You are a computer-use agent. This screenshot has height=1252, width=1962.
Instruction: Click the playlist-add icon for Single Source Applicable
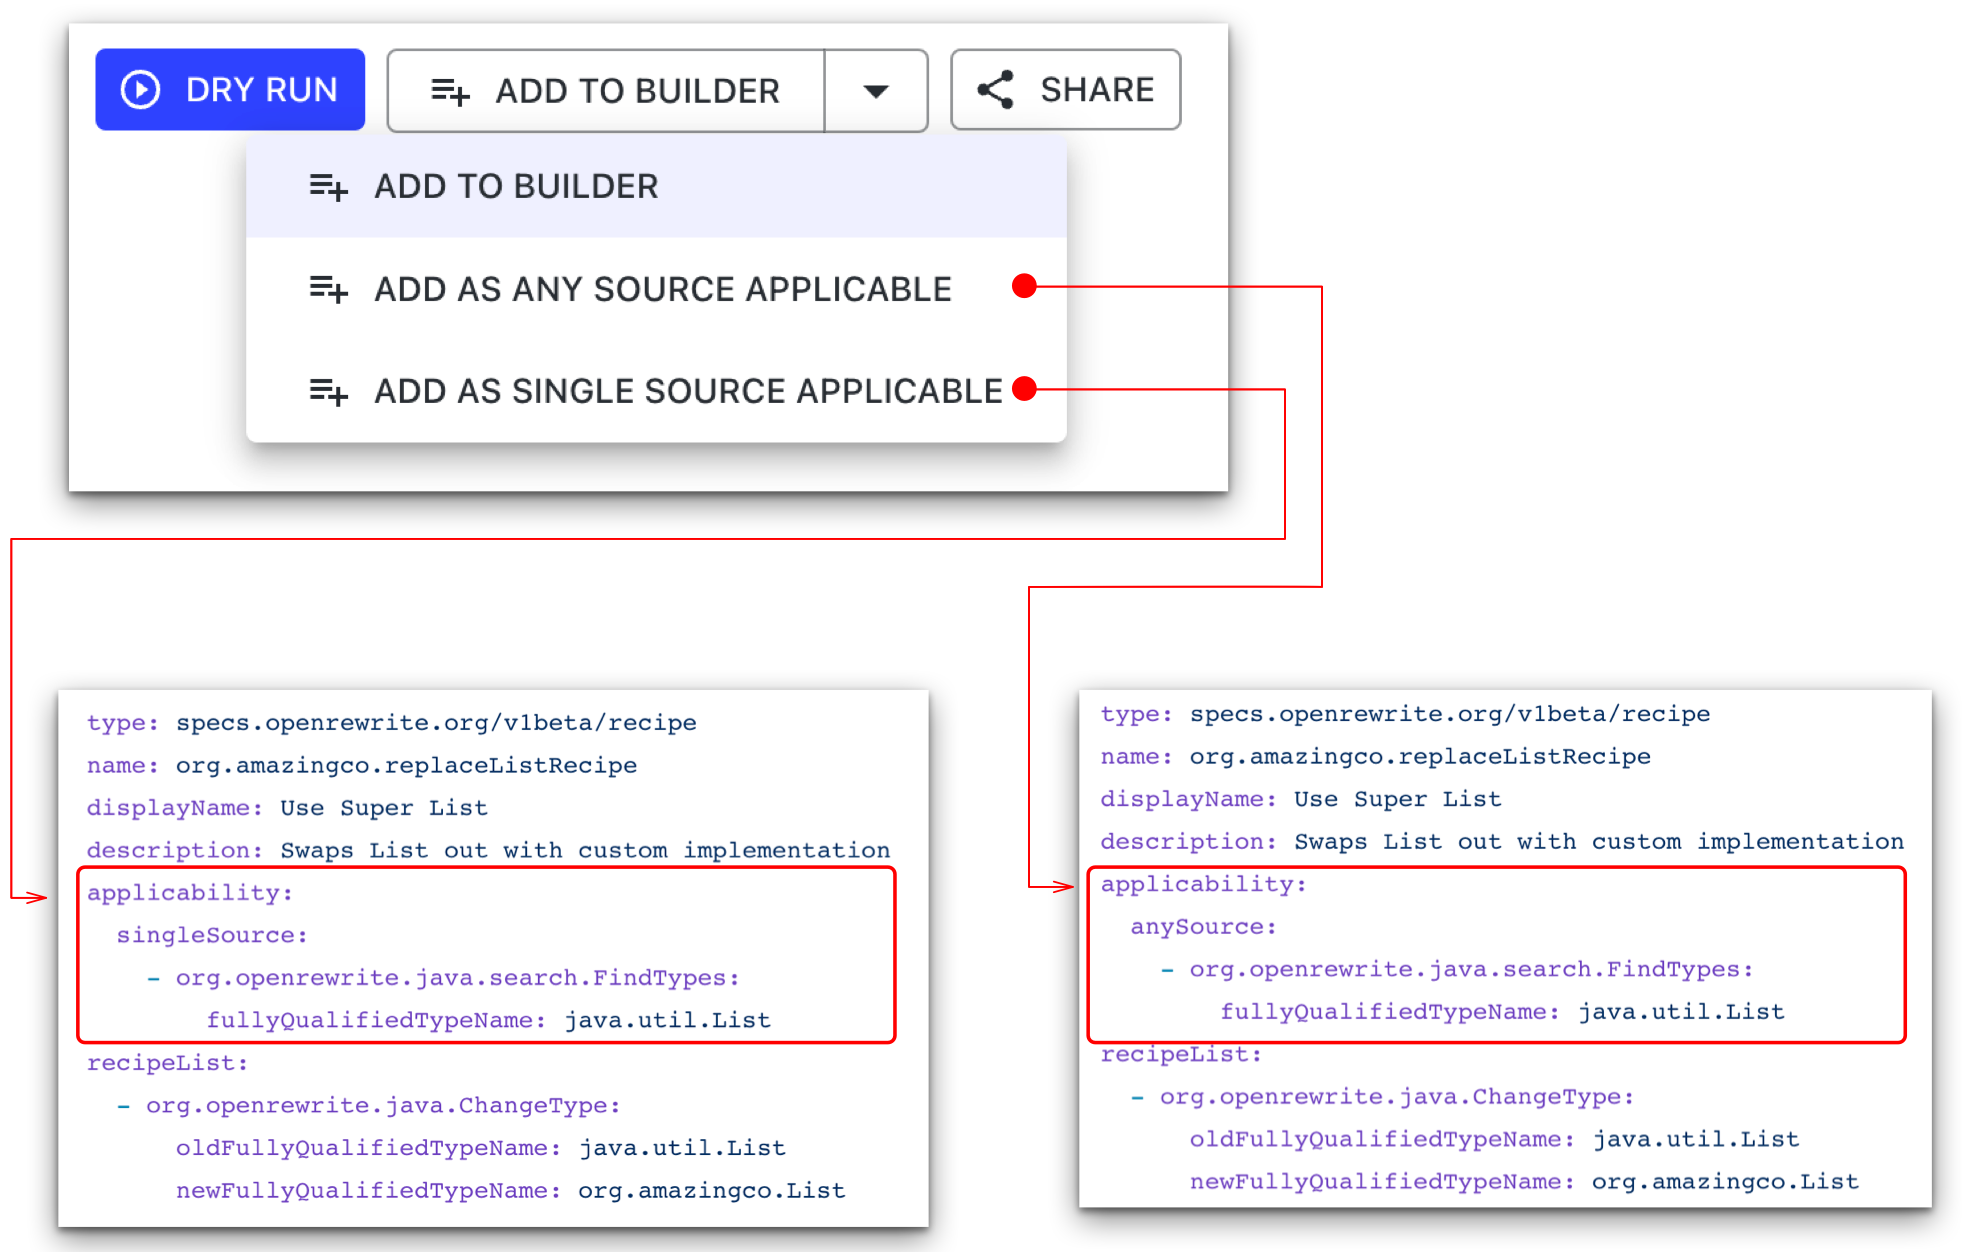(329, 392)
